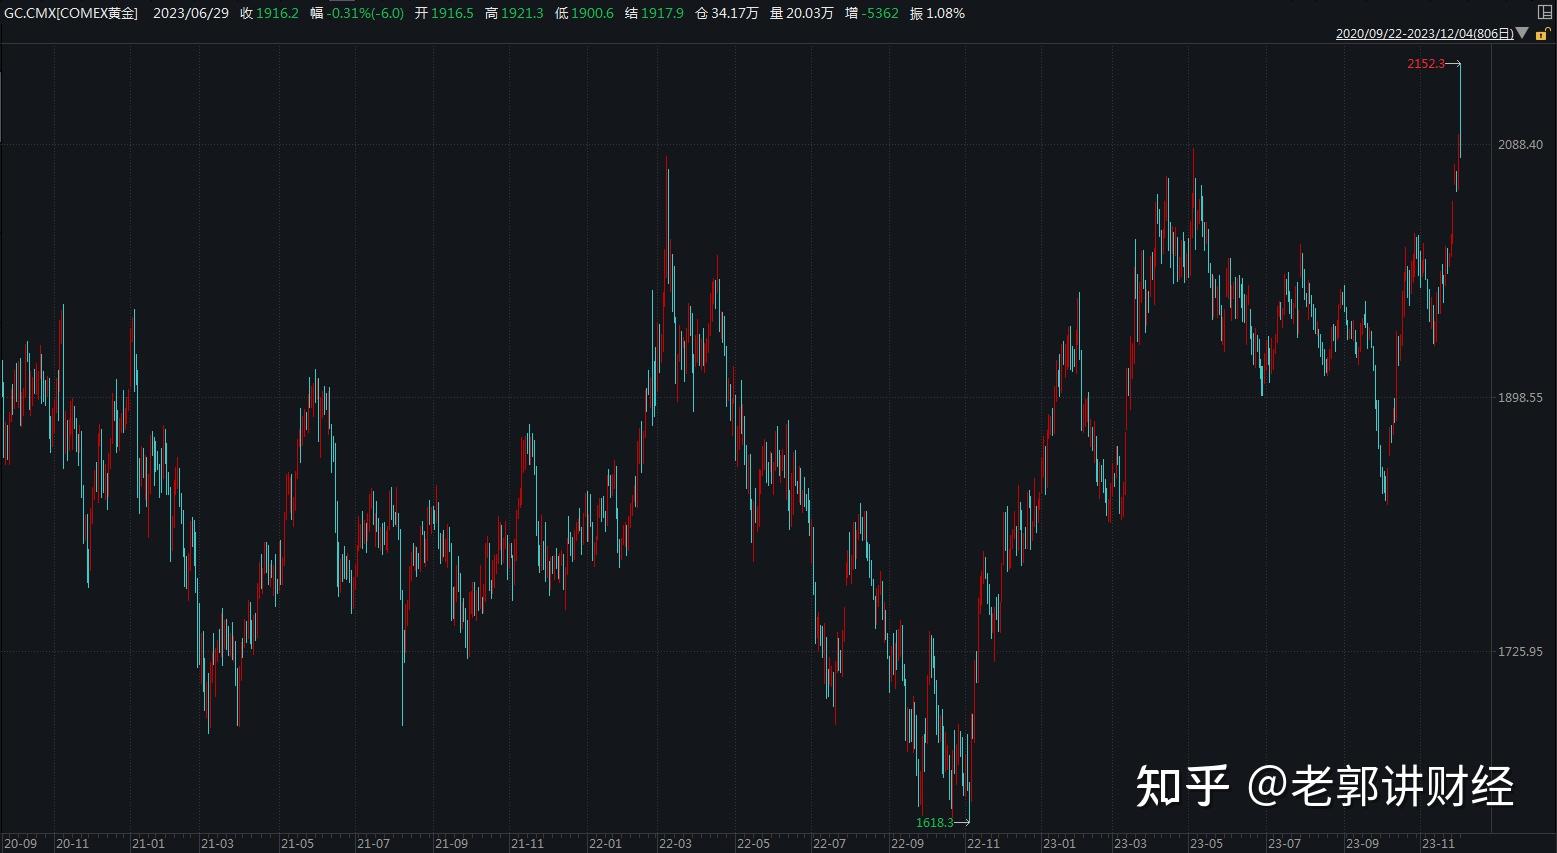Select the GC.CMX[COMEX黄金] symbol title
The width and height of the screenshot is (1557, 853).
tap(71, 13)
